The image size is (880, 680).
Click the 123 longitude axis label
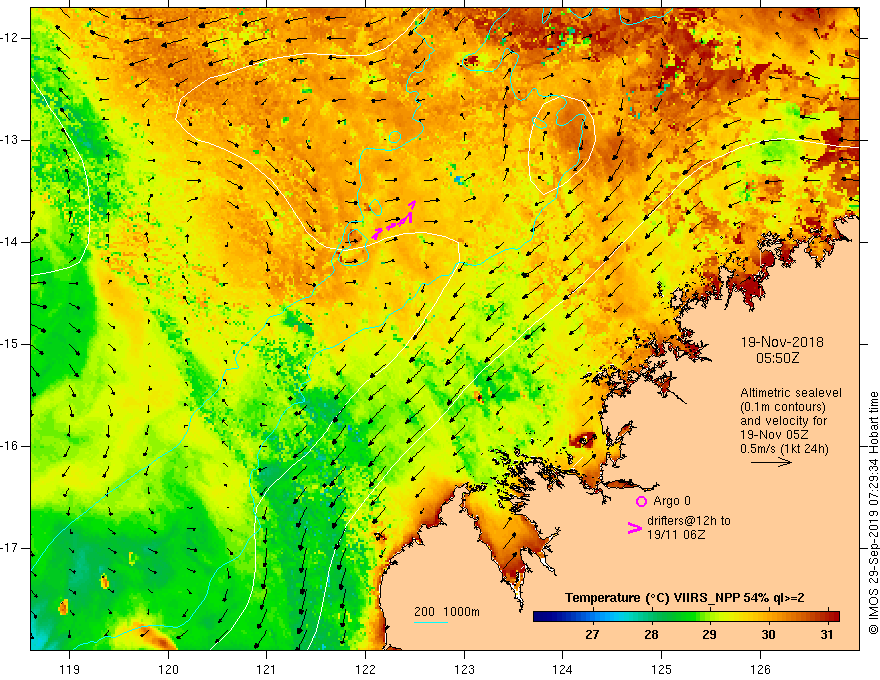pos(464,669)
